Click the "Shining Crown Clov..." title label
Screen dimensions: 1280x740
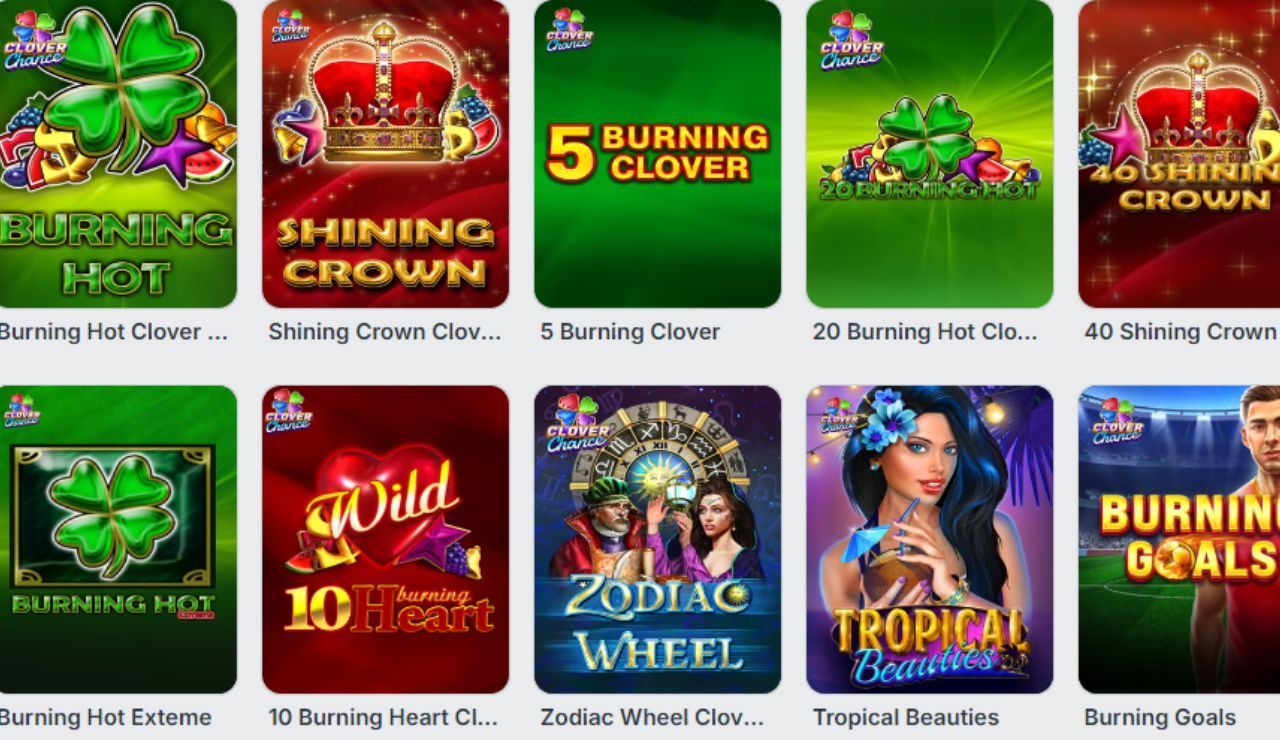pyautogui.click(x=385, y=332)
